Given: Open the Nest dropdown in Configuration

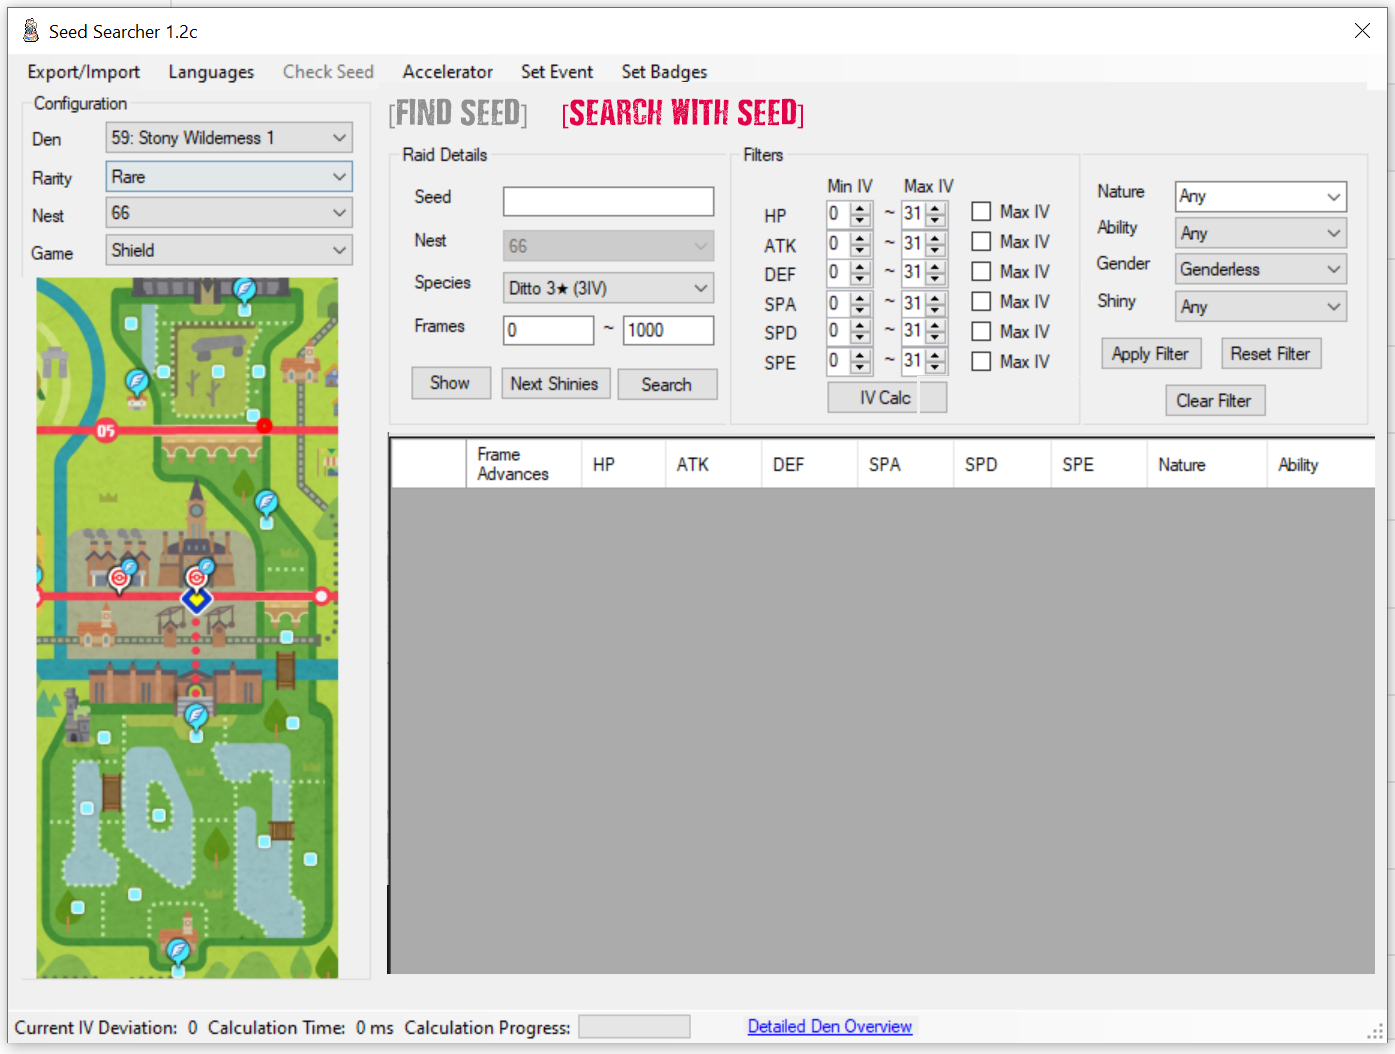Looking at the screenshot, I should (229, 213).
